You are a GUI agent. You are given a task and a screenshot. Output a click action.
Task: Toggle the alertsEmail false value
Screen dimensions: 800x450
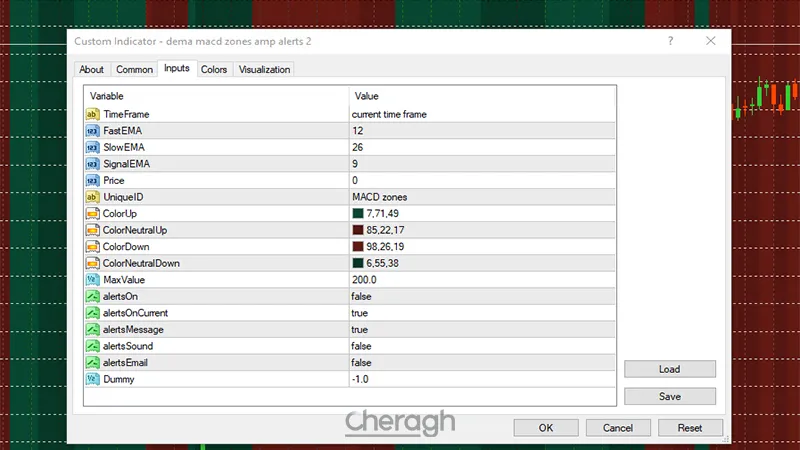click(x=360, y=362)
